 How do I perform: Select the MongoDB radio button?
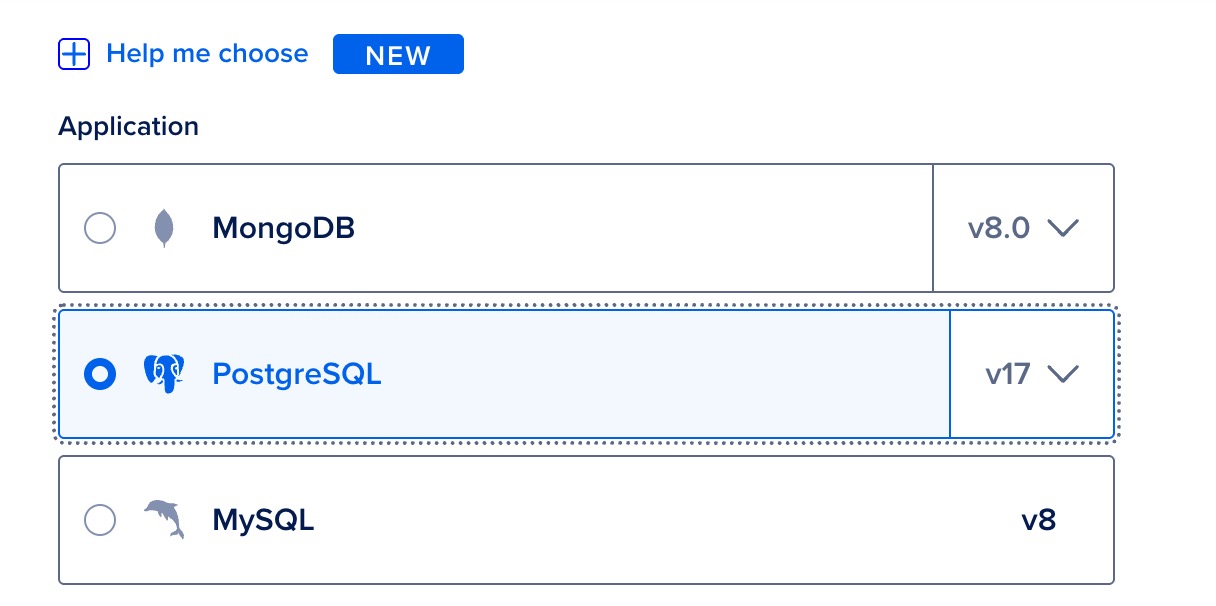(100, 229)
